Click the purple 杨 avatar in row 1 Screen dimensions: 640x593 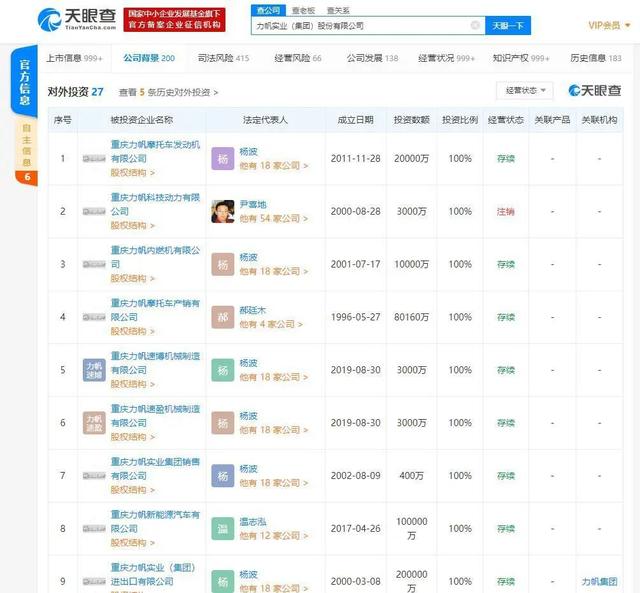pos(223,158)
